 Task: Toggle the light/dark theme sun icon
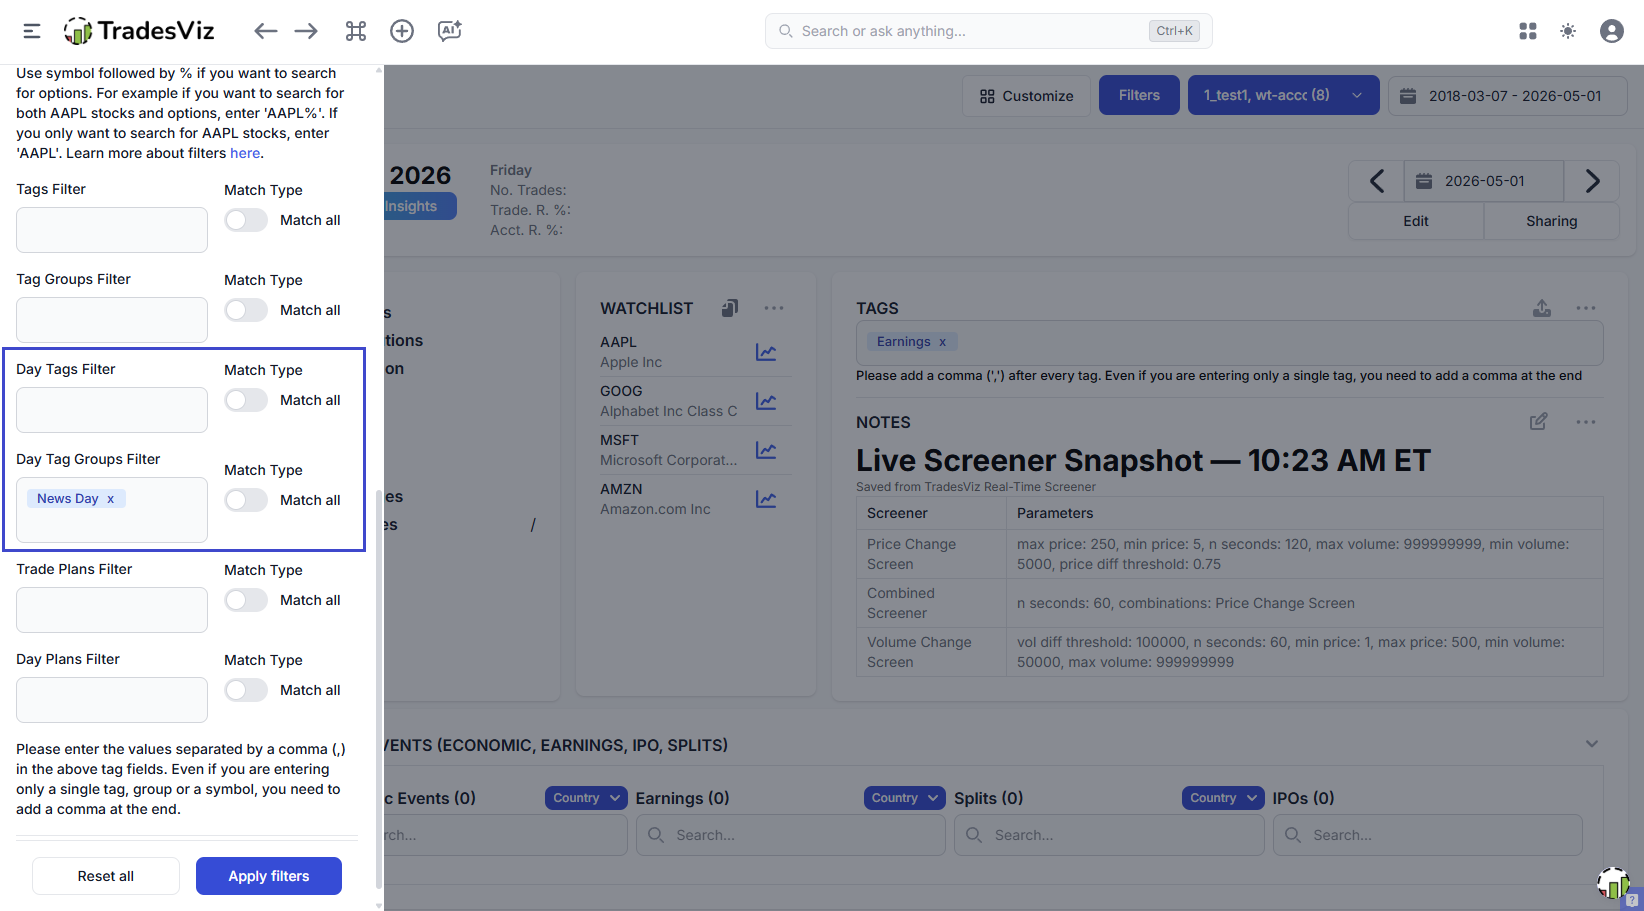coord(1568,31)
